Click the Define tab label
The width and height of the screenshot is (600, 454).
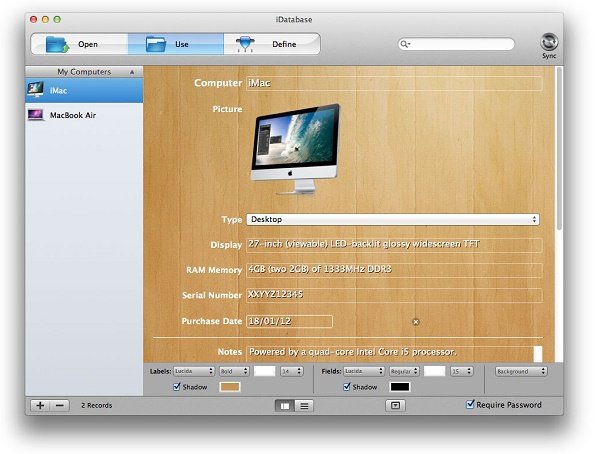click(x=284, y=44)
